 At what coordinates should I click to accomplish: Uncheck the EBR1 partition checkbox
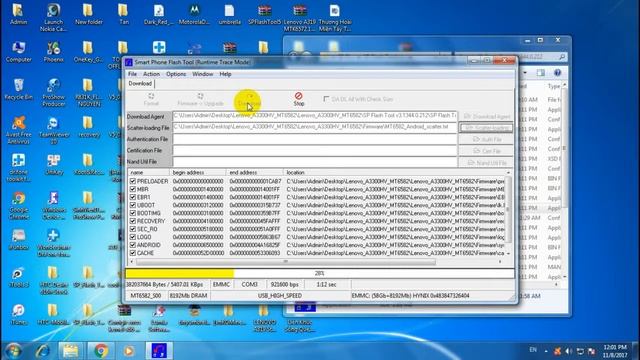[x=133, y=197]
